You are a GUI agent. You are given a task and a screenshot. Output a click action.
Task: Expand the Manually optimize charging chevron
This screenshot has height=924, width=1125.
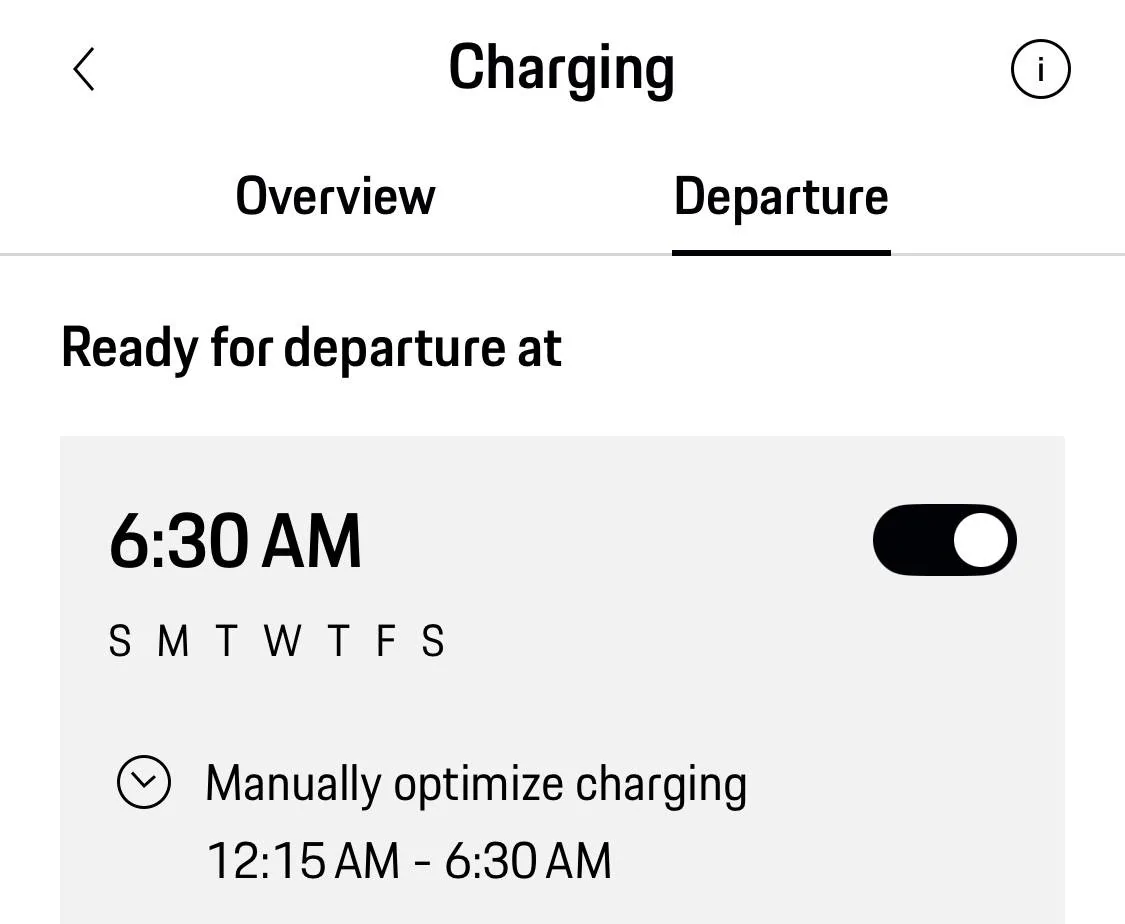tap(144, 782)
